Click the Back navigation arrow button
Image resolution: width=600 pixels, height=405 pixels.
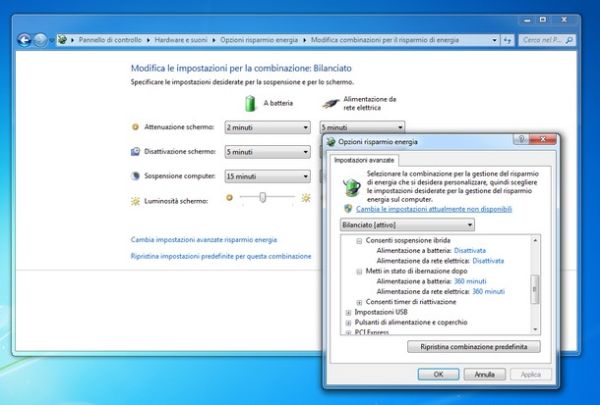23,39
